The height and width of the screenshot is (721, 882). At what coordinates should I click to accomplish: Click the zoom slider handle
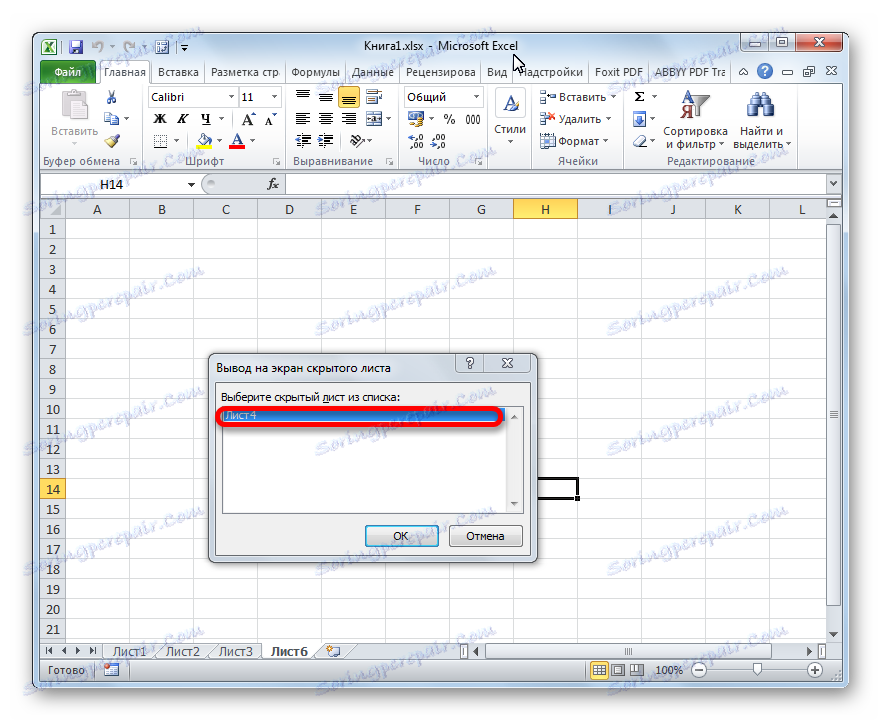pos(757,669)
